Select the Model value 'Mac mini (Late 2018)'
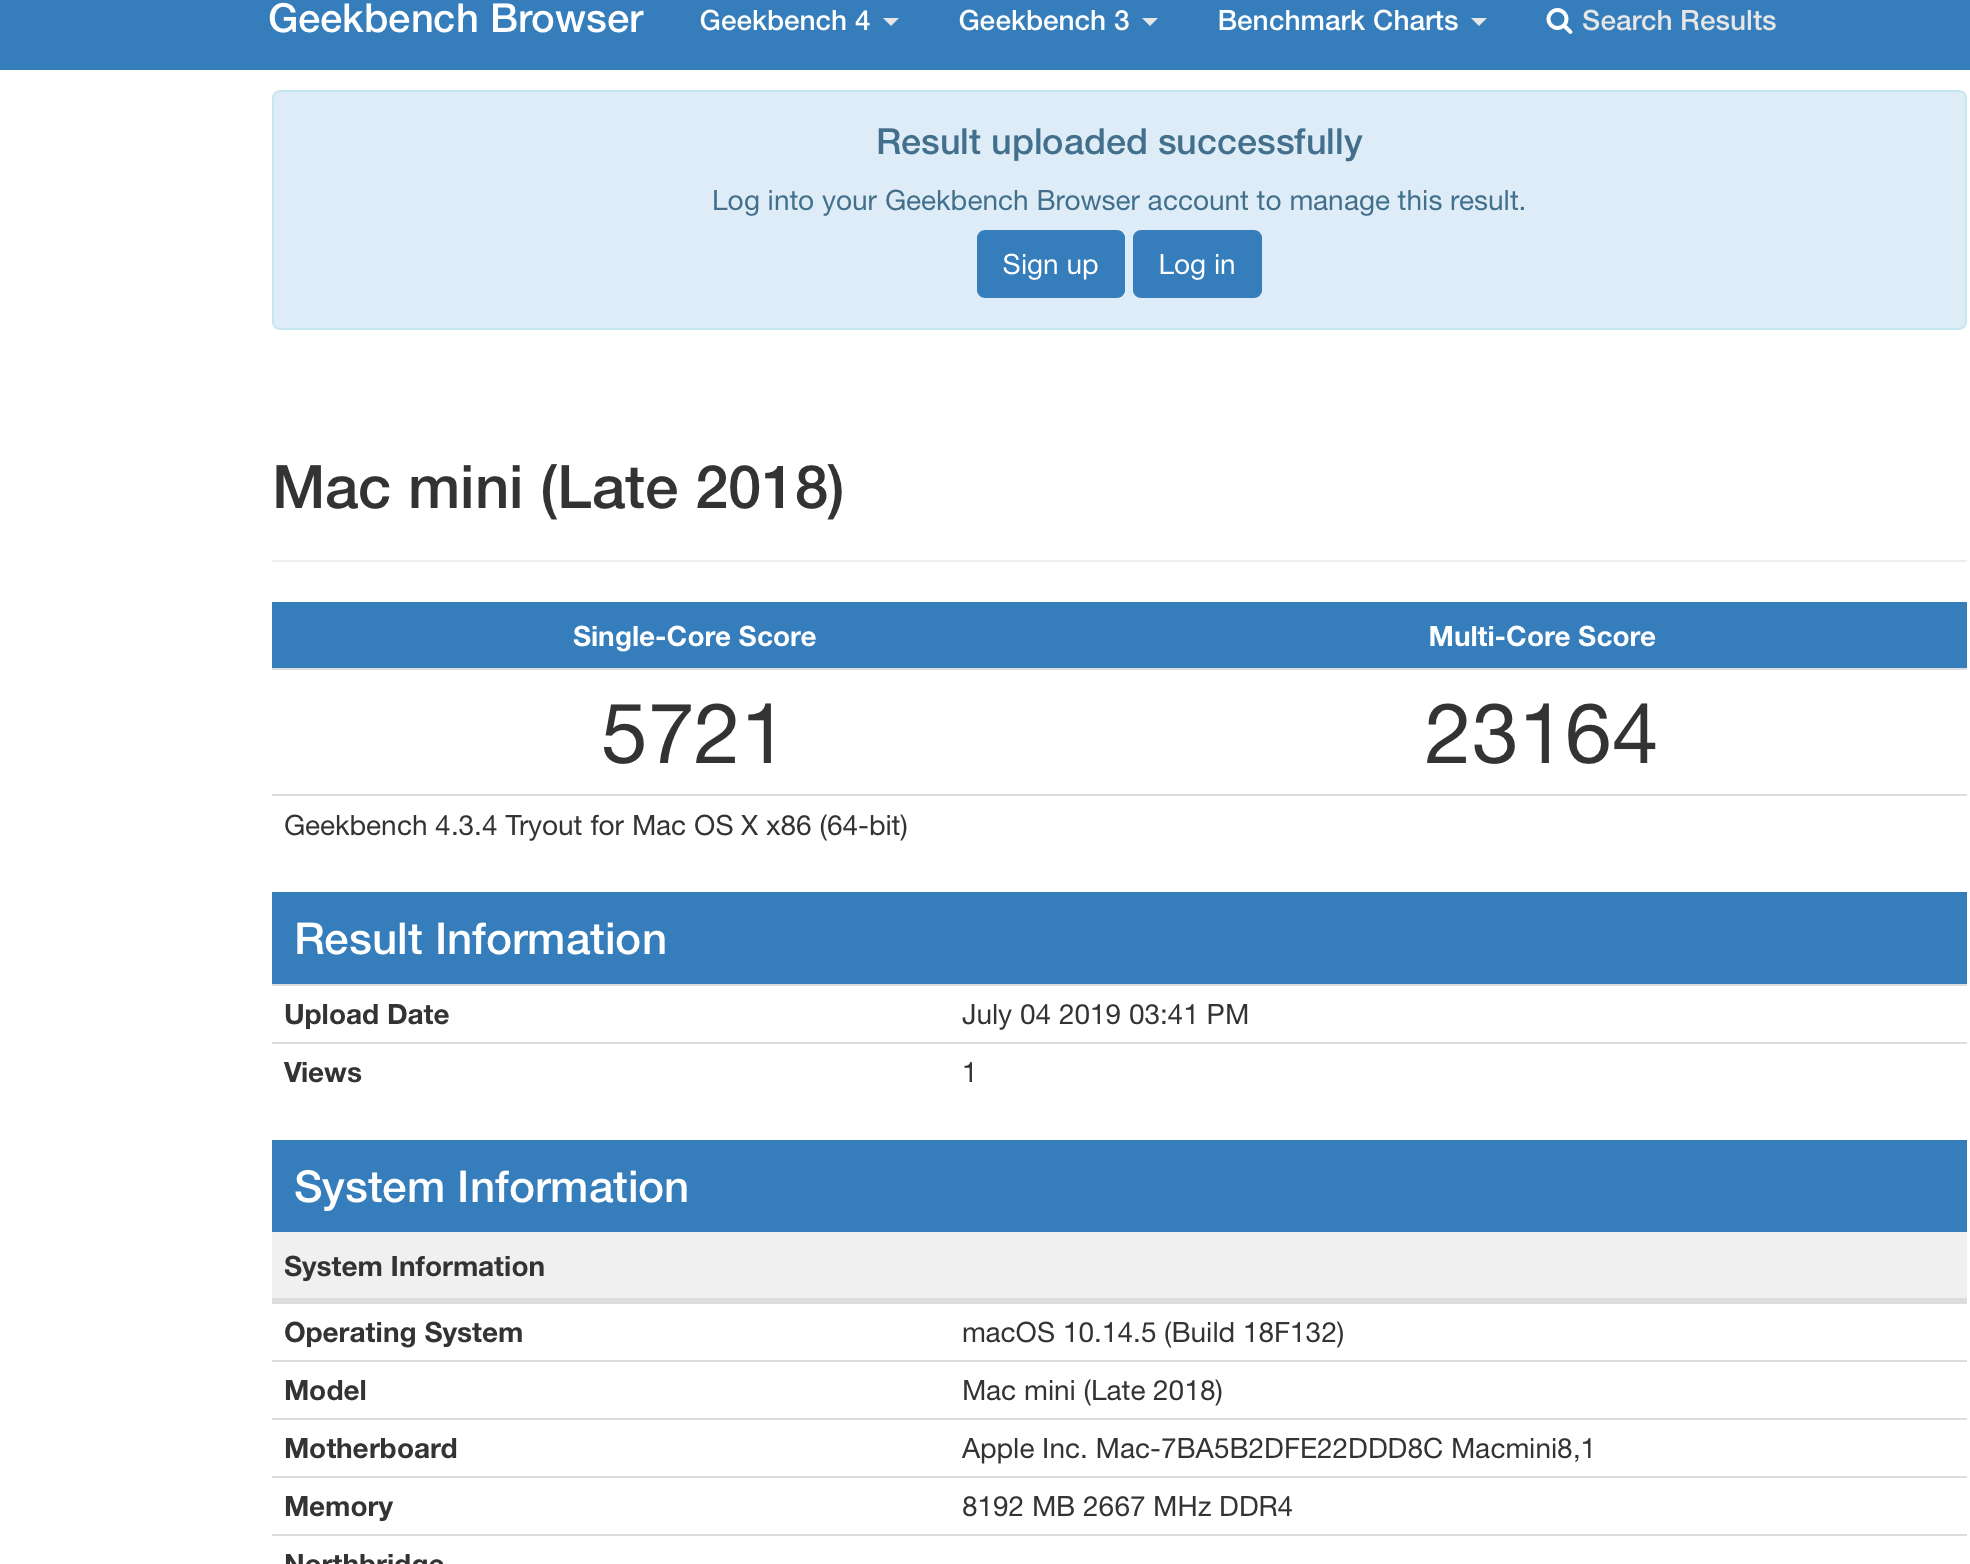1970x1564 pixels. (1092, 1391)
